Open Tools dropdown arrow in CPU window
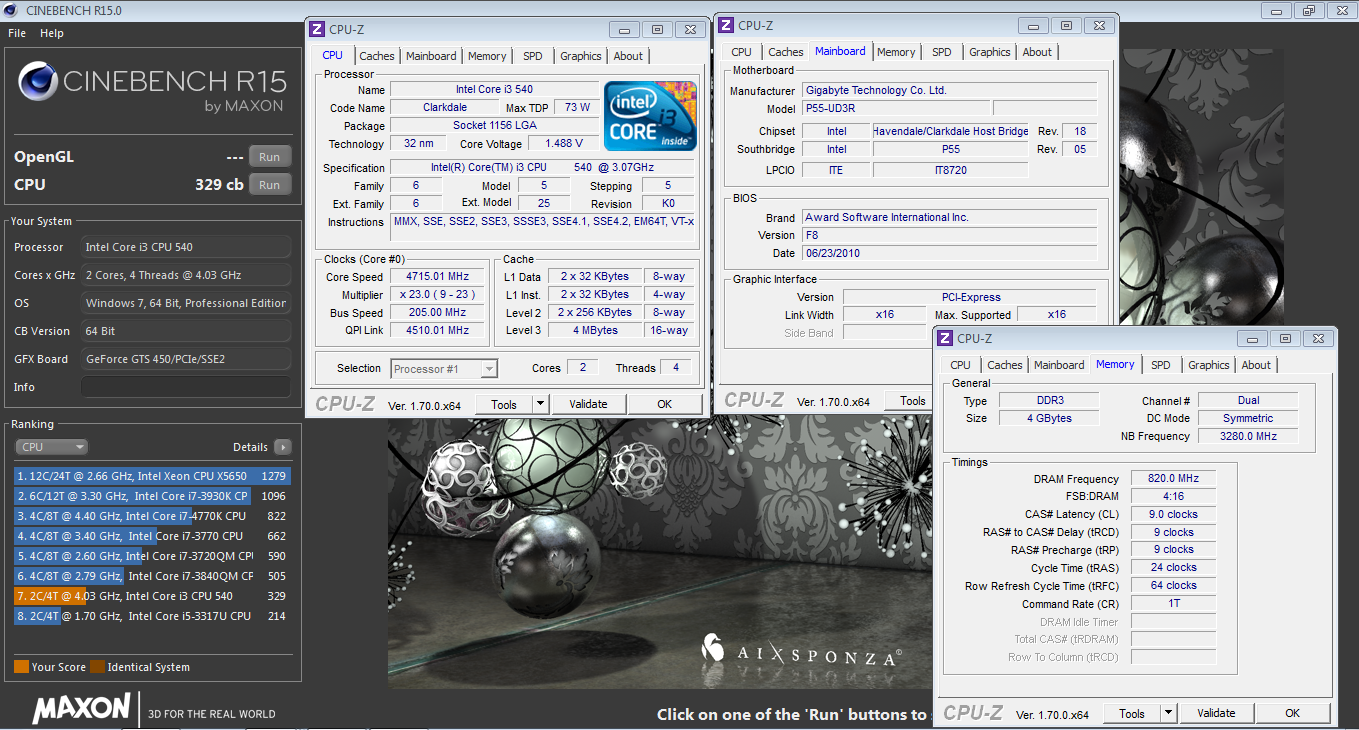The image size is (1359, 730). click(540, 404)
